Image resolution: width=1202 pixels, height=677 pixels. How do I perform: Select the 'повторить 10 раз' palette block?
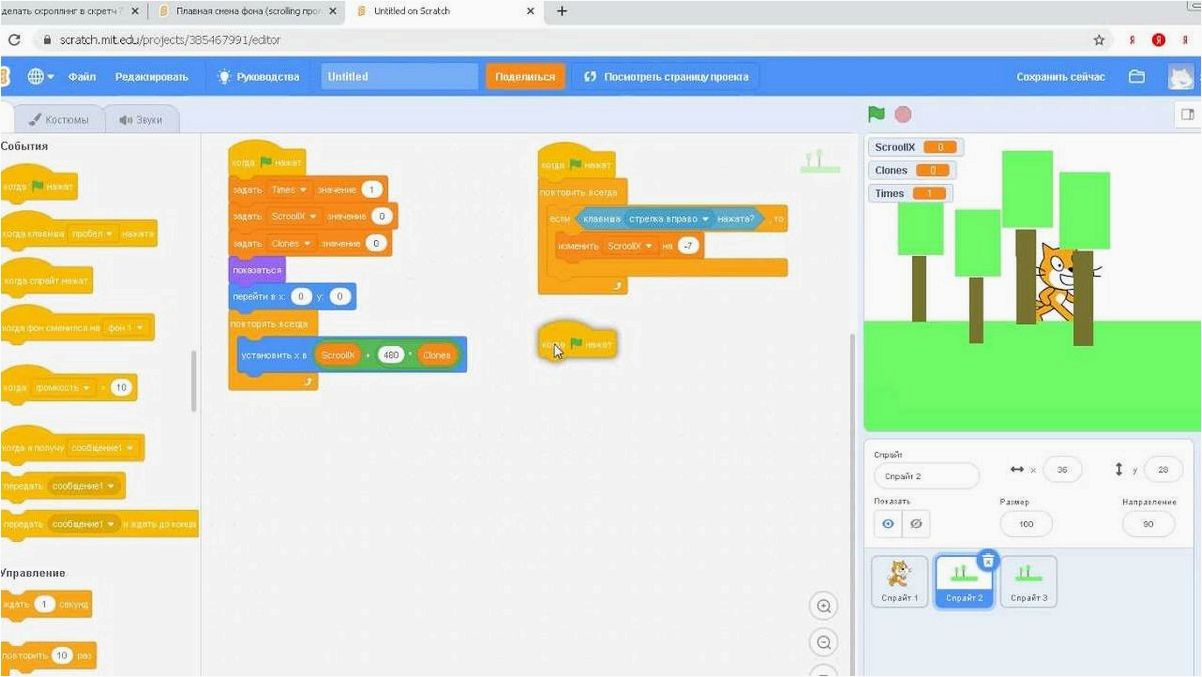pyautogui.click(x=48, y=656)
